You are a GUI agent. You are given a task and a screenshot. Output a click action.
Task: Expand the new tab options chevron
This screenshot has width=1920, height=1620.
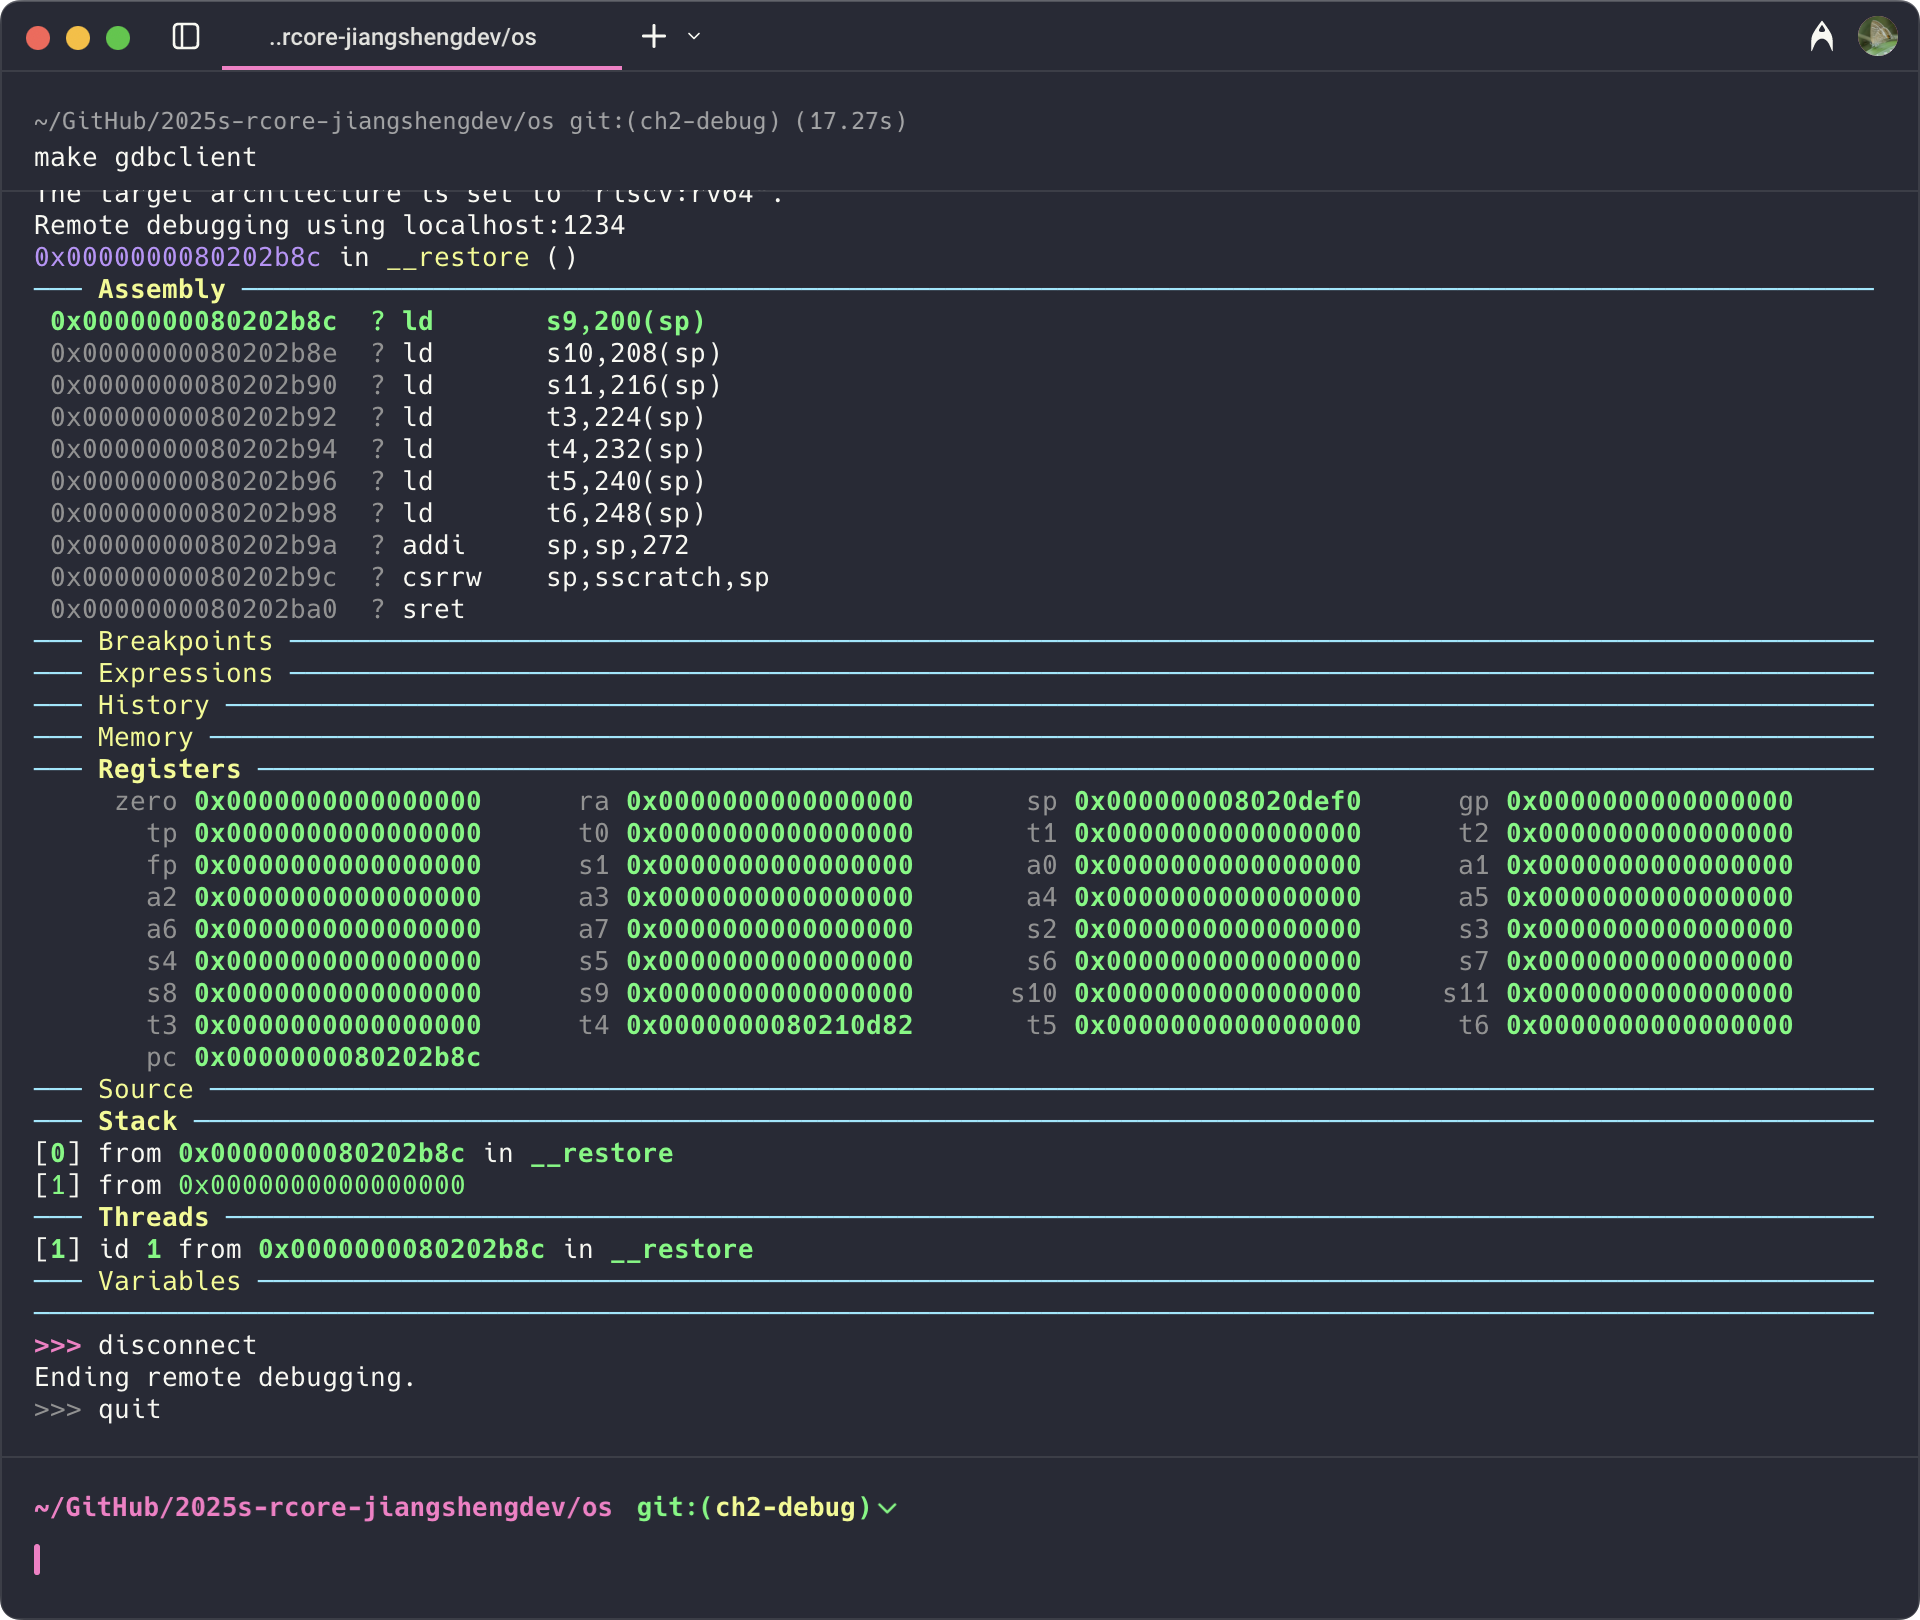[694, 37]
